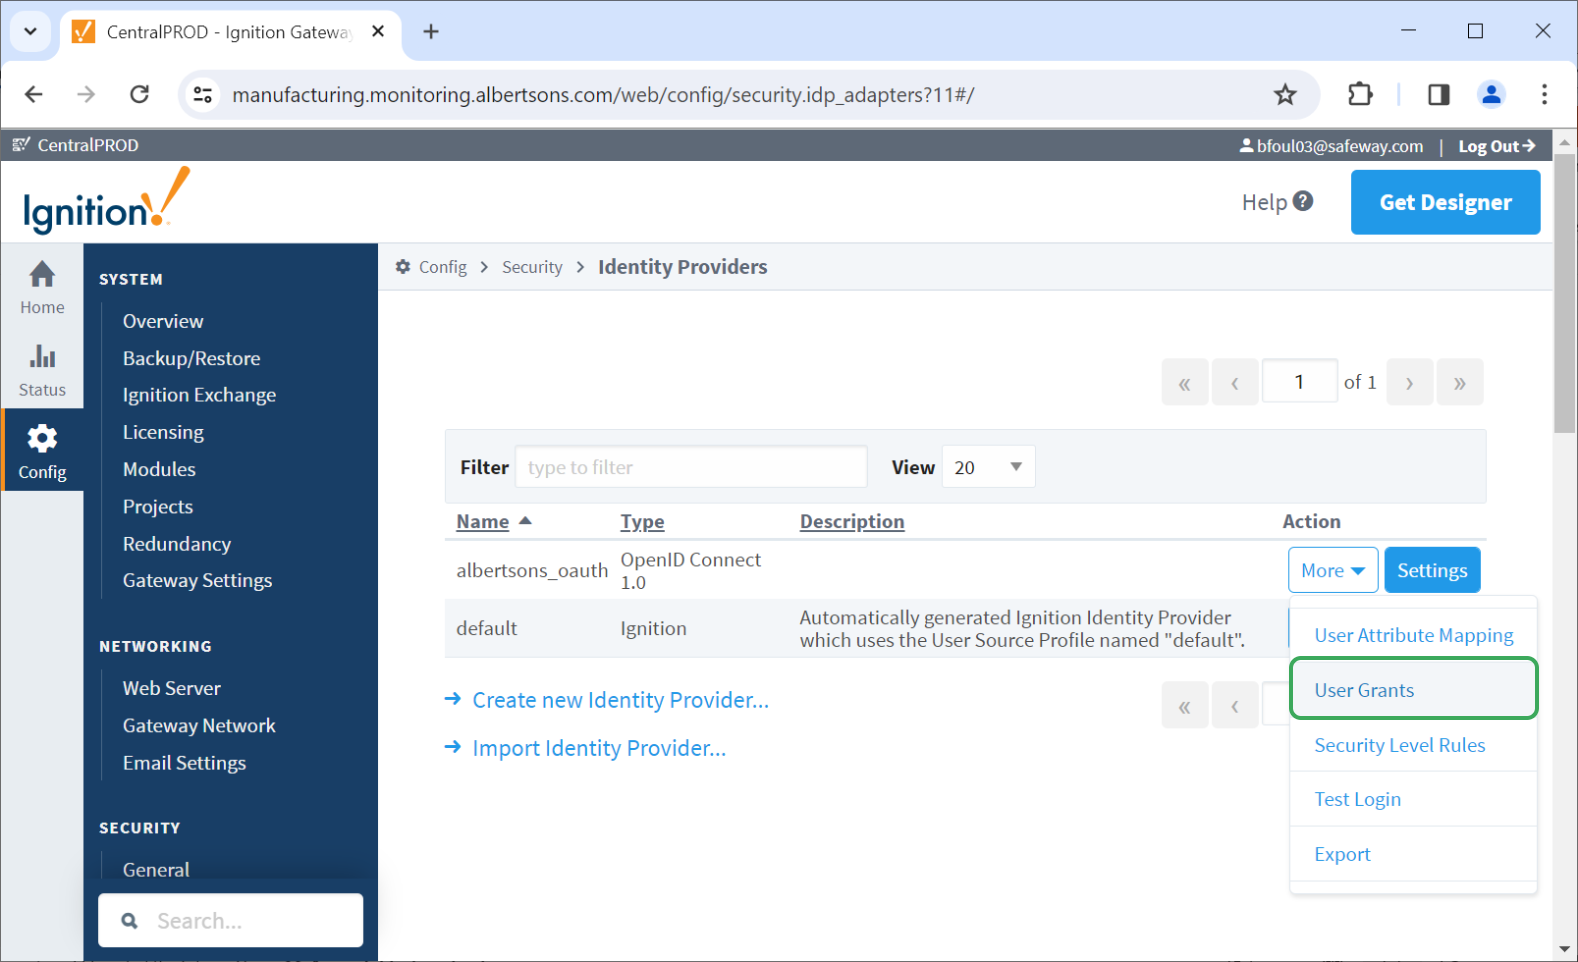Open the View count dropdown
The image size is (1578, 962).
tap(988, 467)
